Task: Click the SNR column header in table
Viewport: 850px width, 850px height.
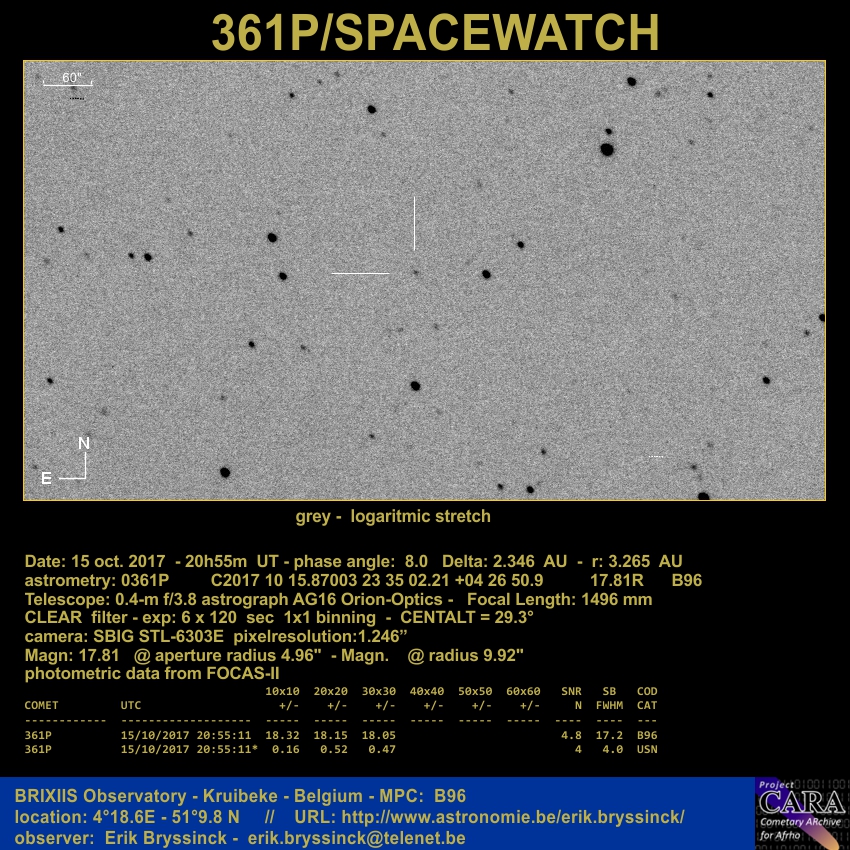Action: click(x=571, y=691)
